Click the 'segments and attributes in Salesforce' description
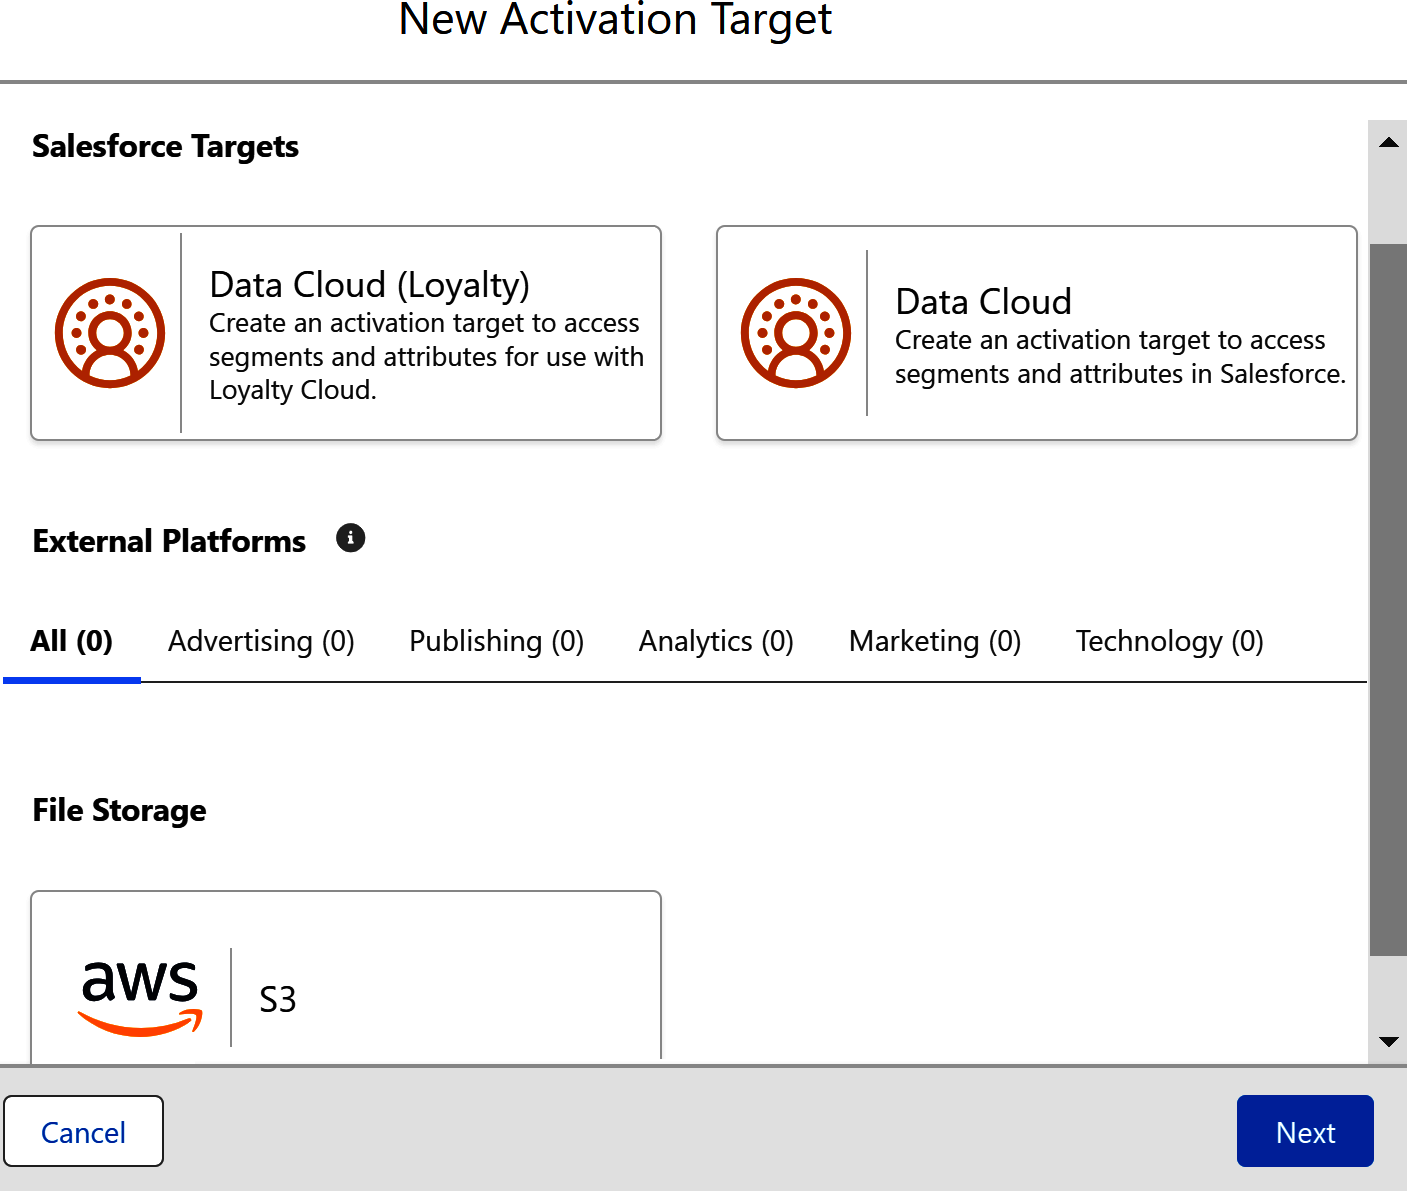1407x1191 pixels. (1120, 358)
